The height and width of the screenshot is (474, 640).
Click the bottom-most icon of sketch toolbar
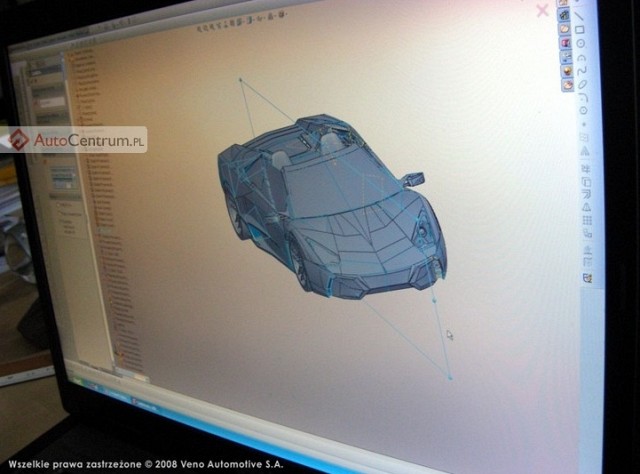coord(587,278)
